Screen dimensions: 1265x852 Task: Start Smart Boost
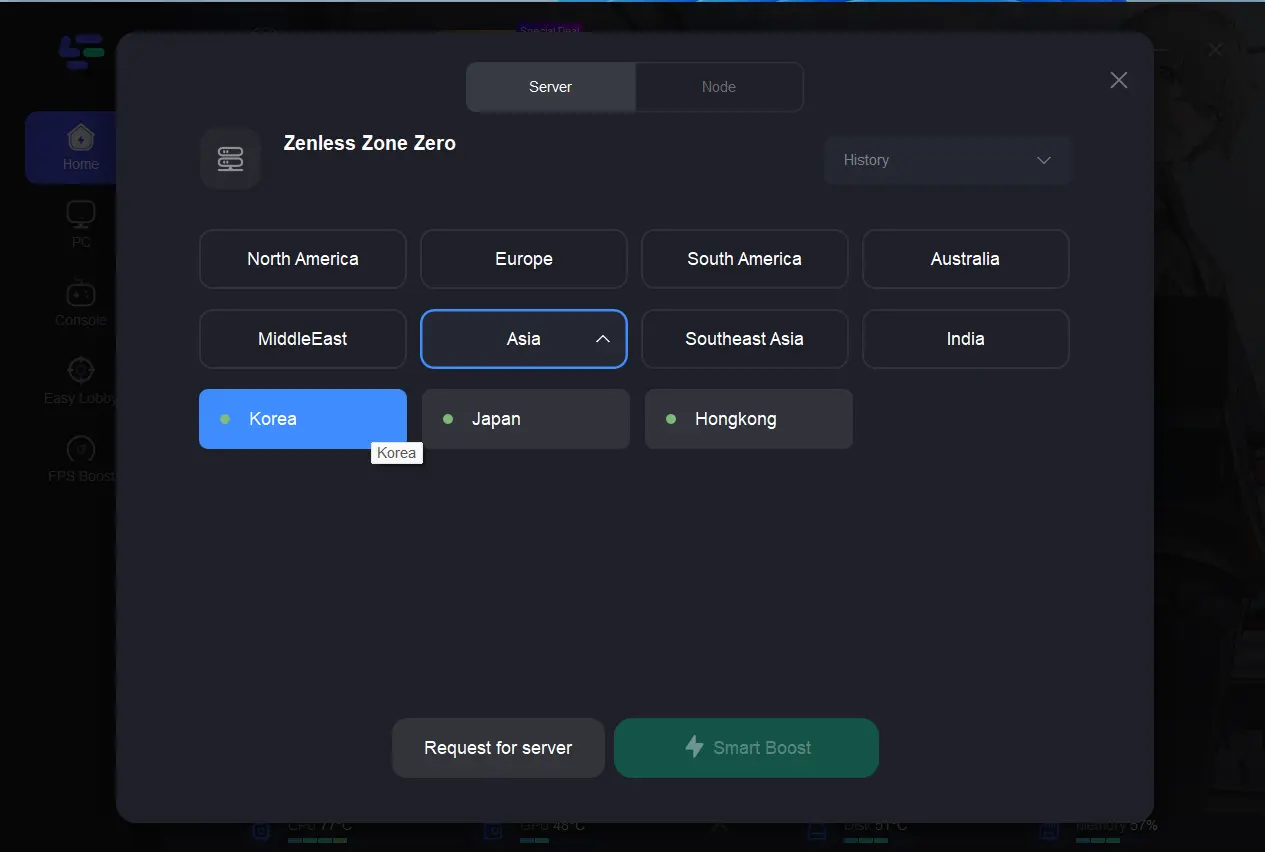746,748
